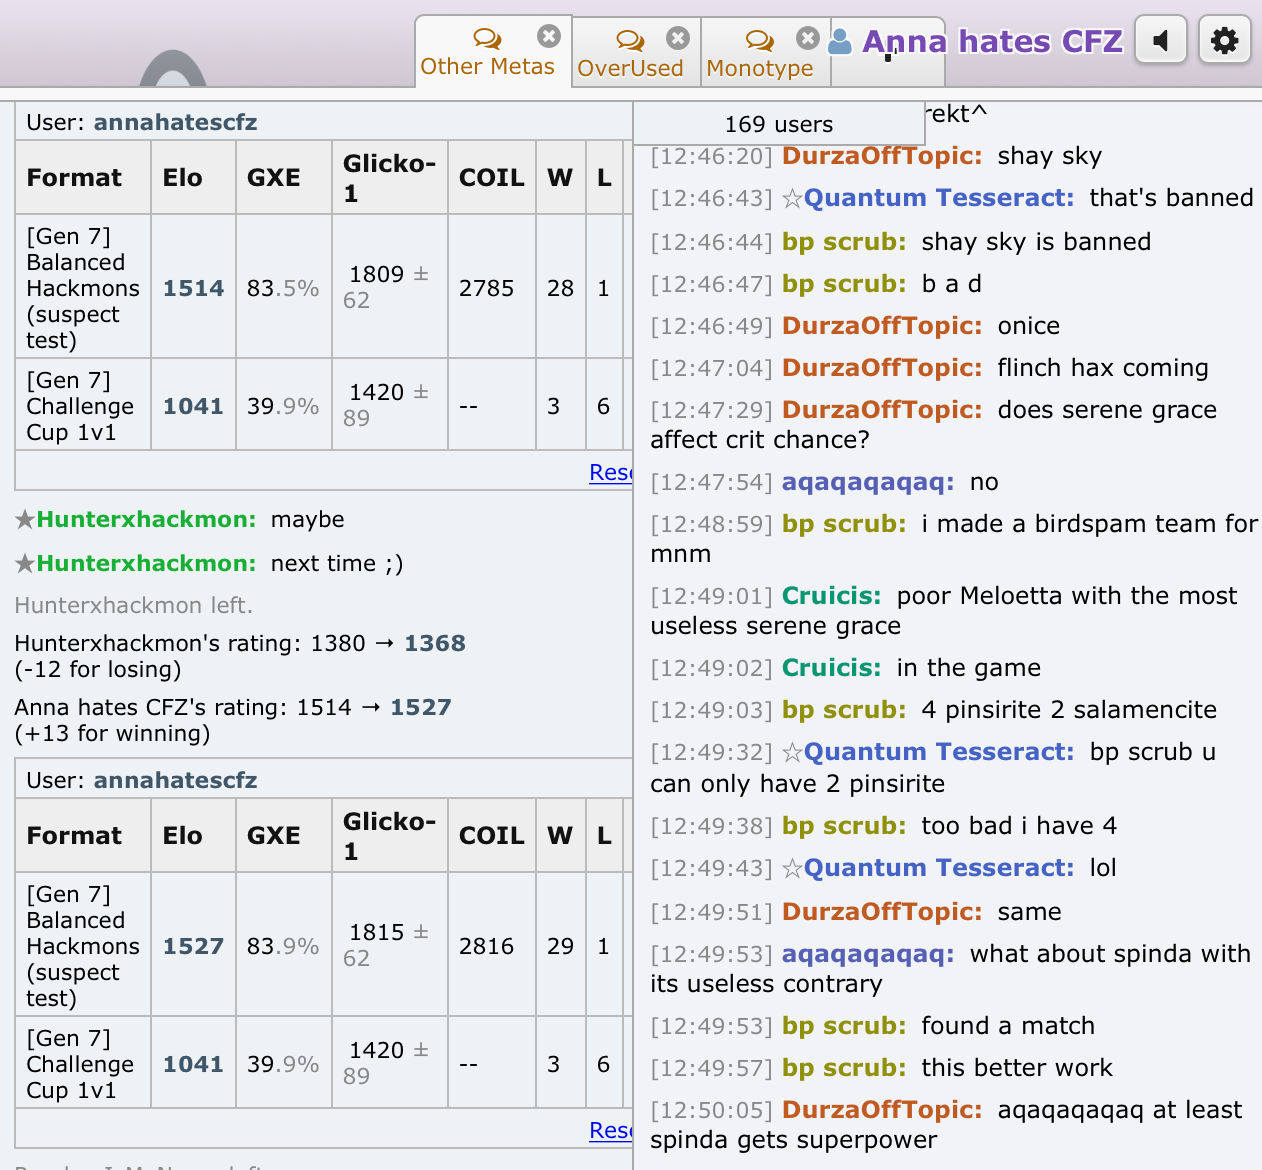The height and width of the screenshot is (1170, 1262).
Task: Close the Other Metas room tab
Action: 549,37
